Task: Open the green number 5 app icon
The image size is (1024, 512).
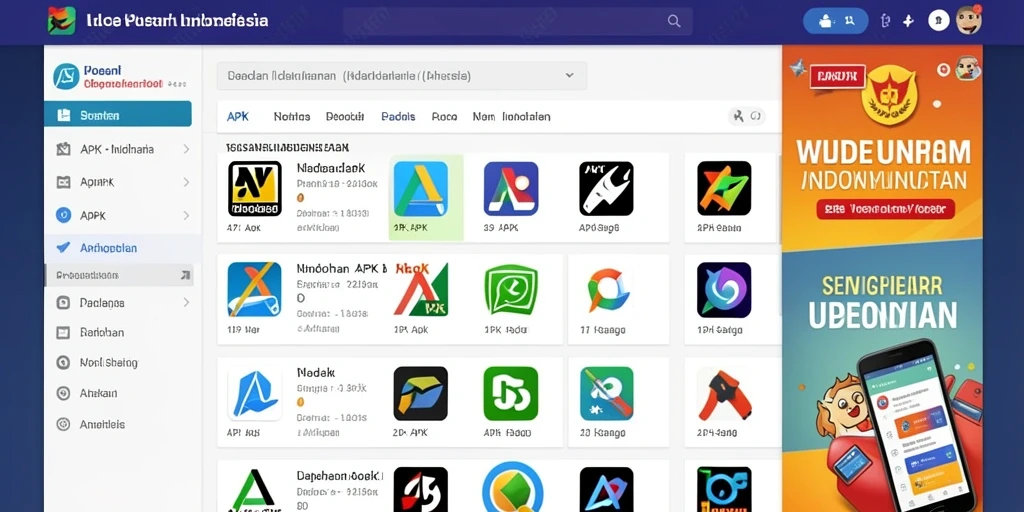Action: coord(511,393)
